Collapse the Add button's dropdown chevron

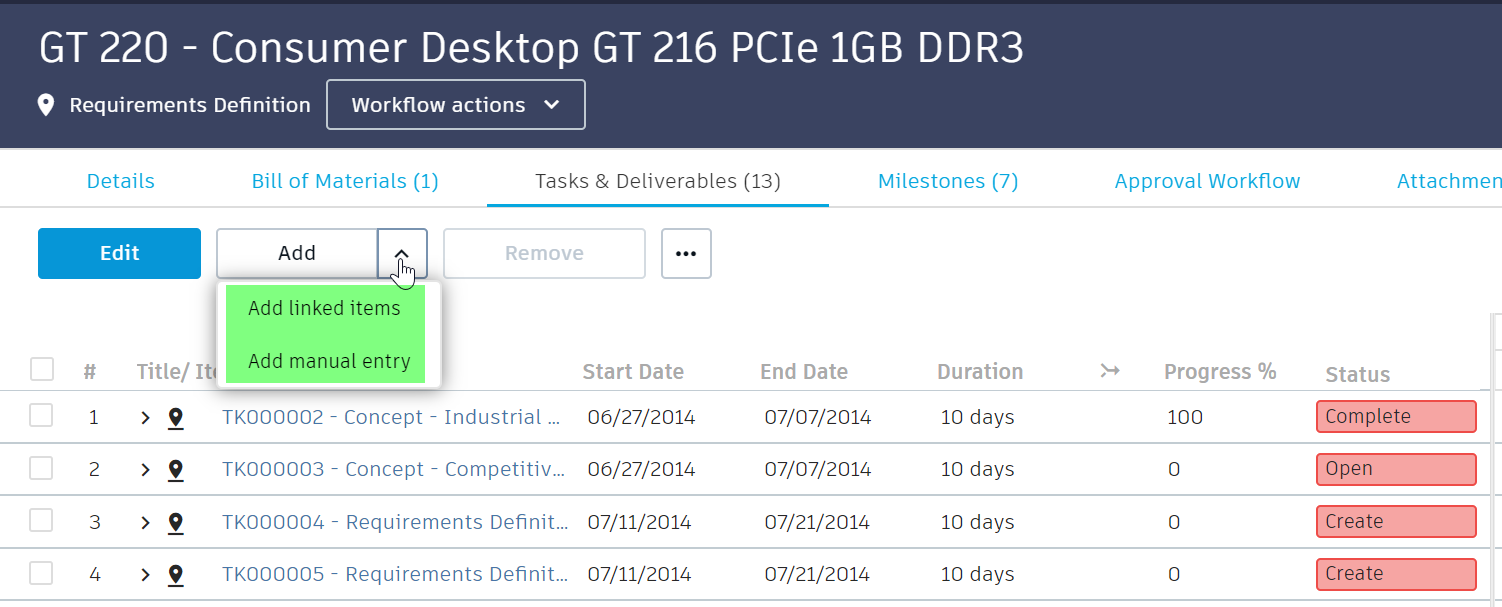click(x=401, y=253)
